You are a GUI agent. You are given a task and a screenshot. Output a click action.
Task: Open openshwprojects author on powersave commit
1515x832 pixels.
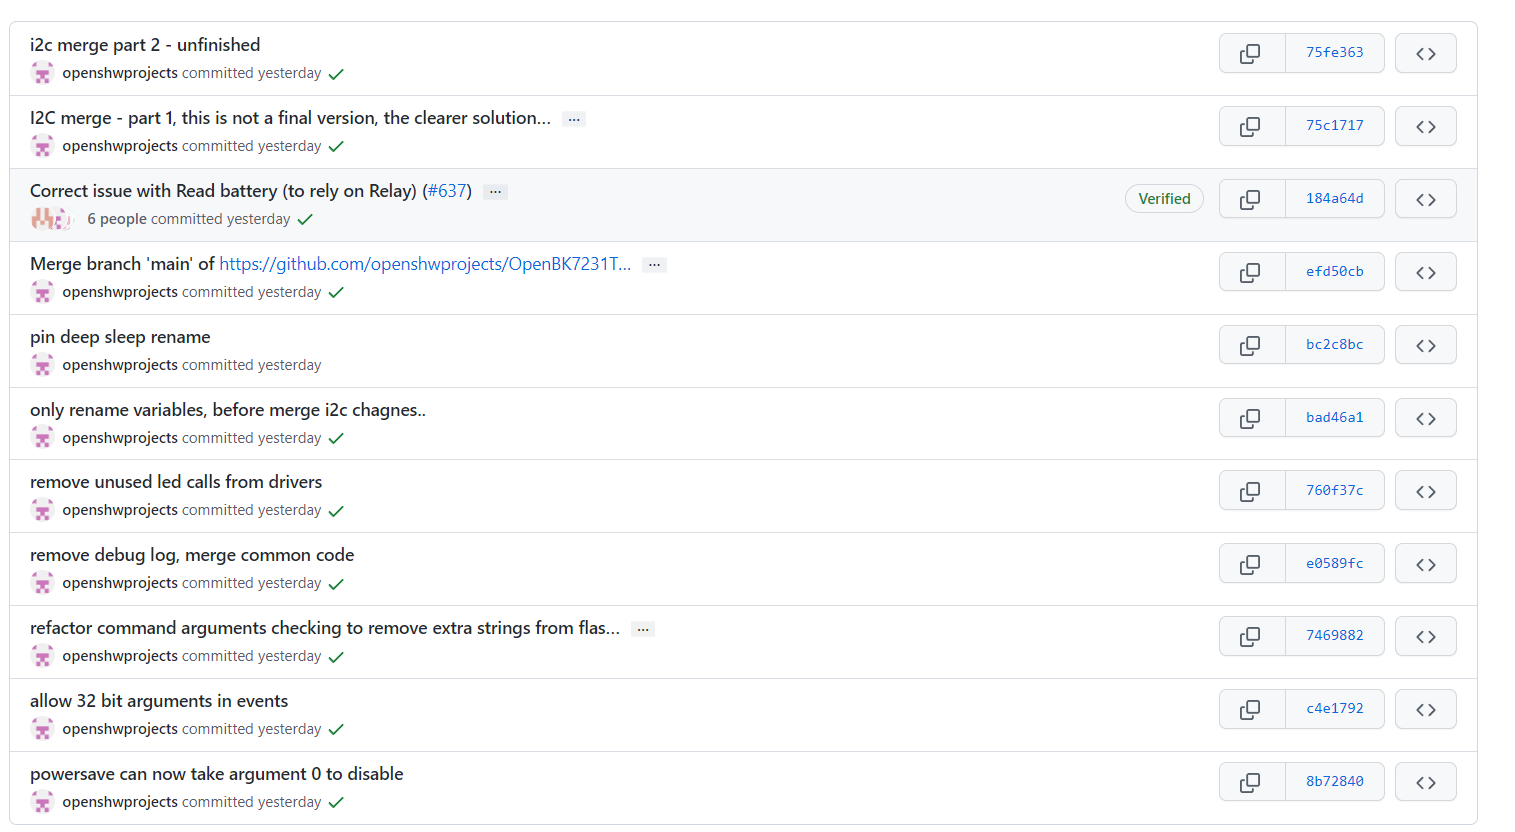[120, 802]
